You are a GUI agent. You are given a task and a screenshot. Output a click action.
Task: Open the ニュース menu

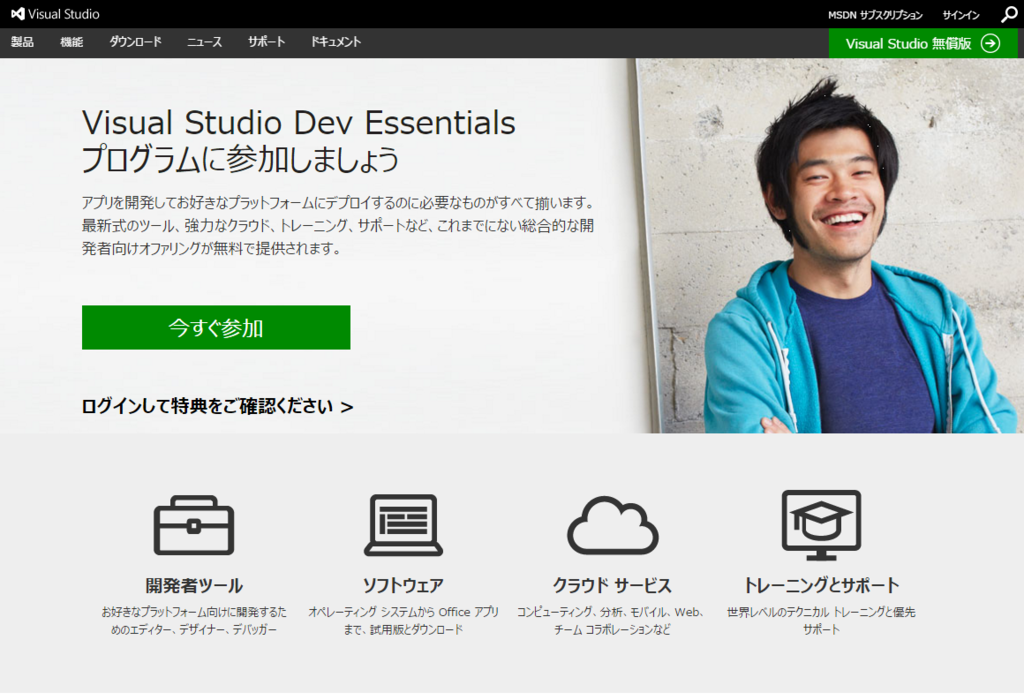(x=204, y=42)
